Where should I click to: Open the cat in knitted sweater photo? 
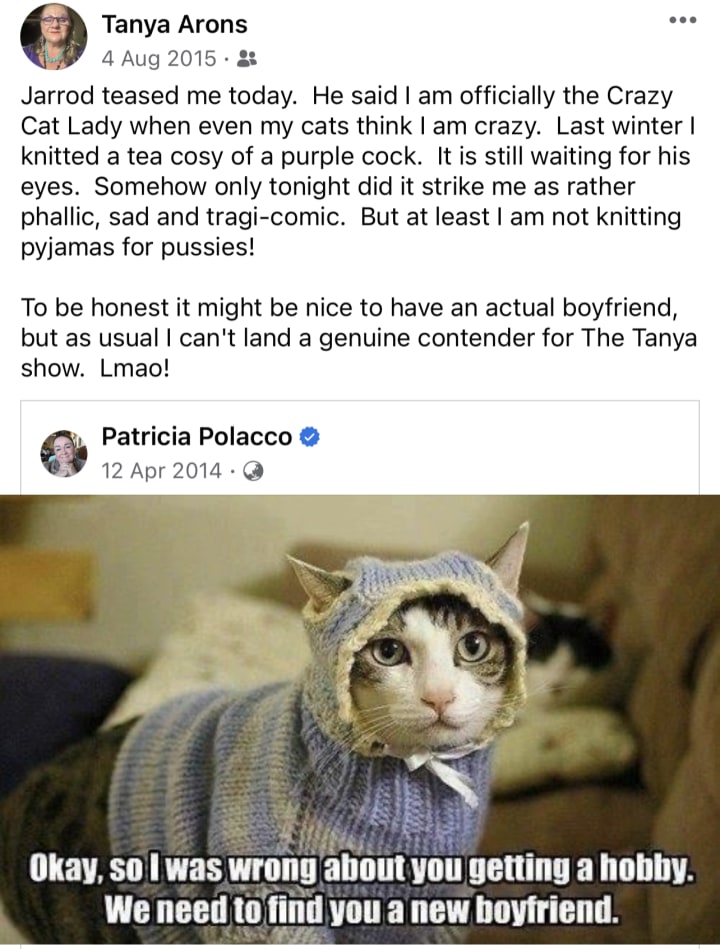[x=360, y=720]
